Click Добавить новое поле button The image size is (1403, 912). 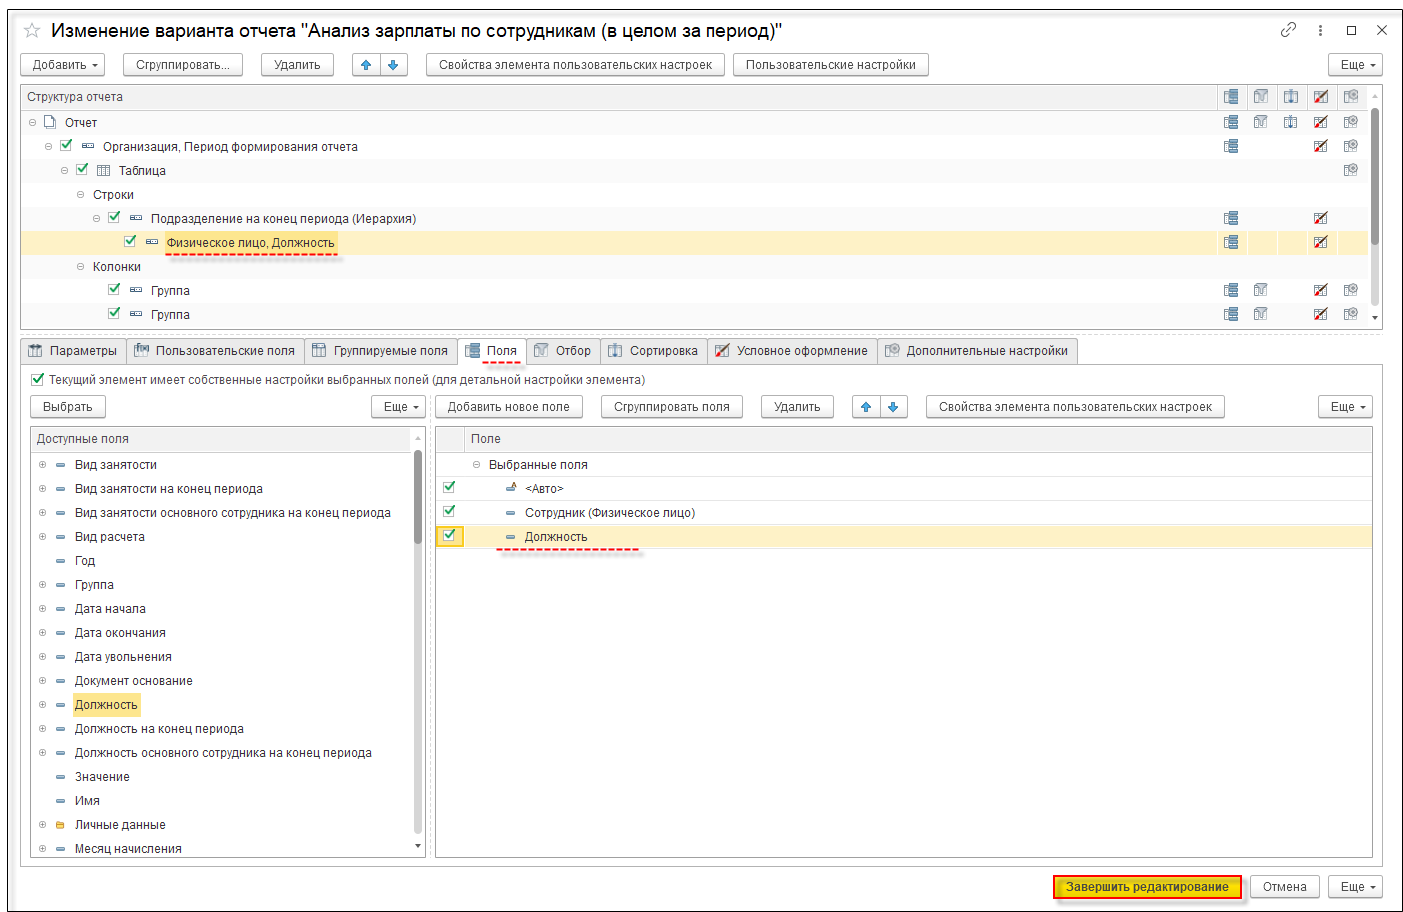[x=508, y=407]
